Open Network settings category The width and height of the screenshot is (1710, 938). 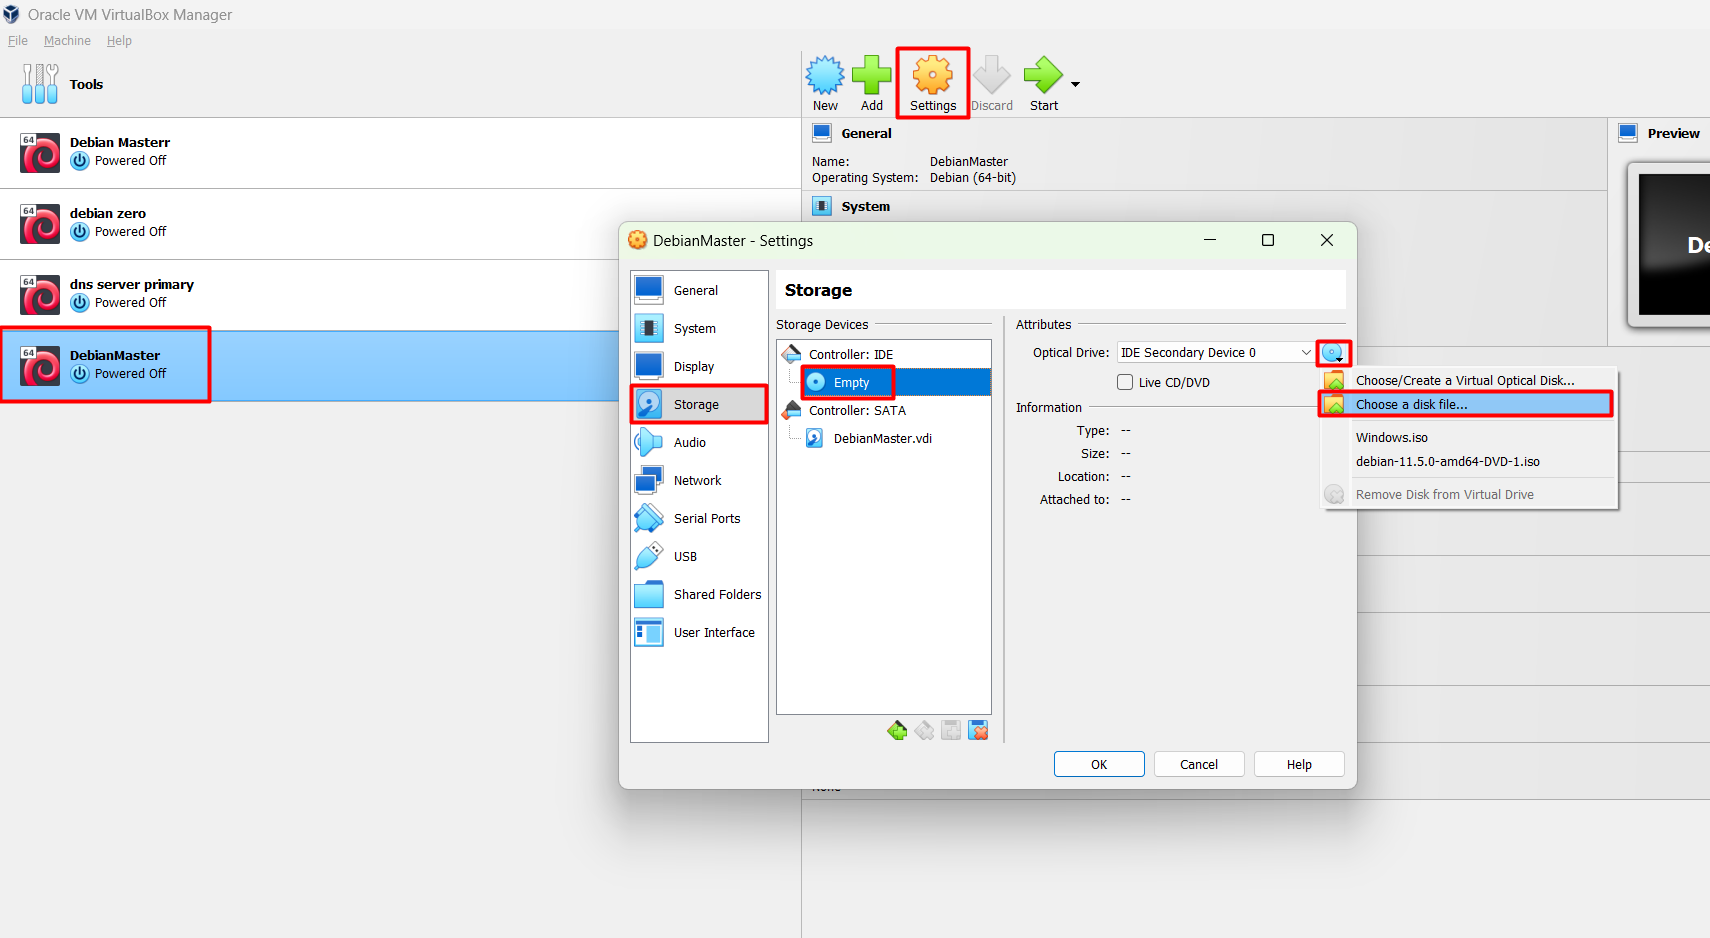coord(699,480)
